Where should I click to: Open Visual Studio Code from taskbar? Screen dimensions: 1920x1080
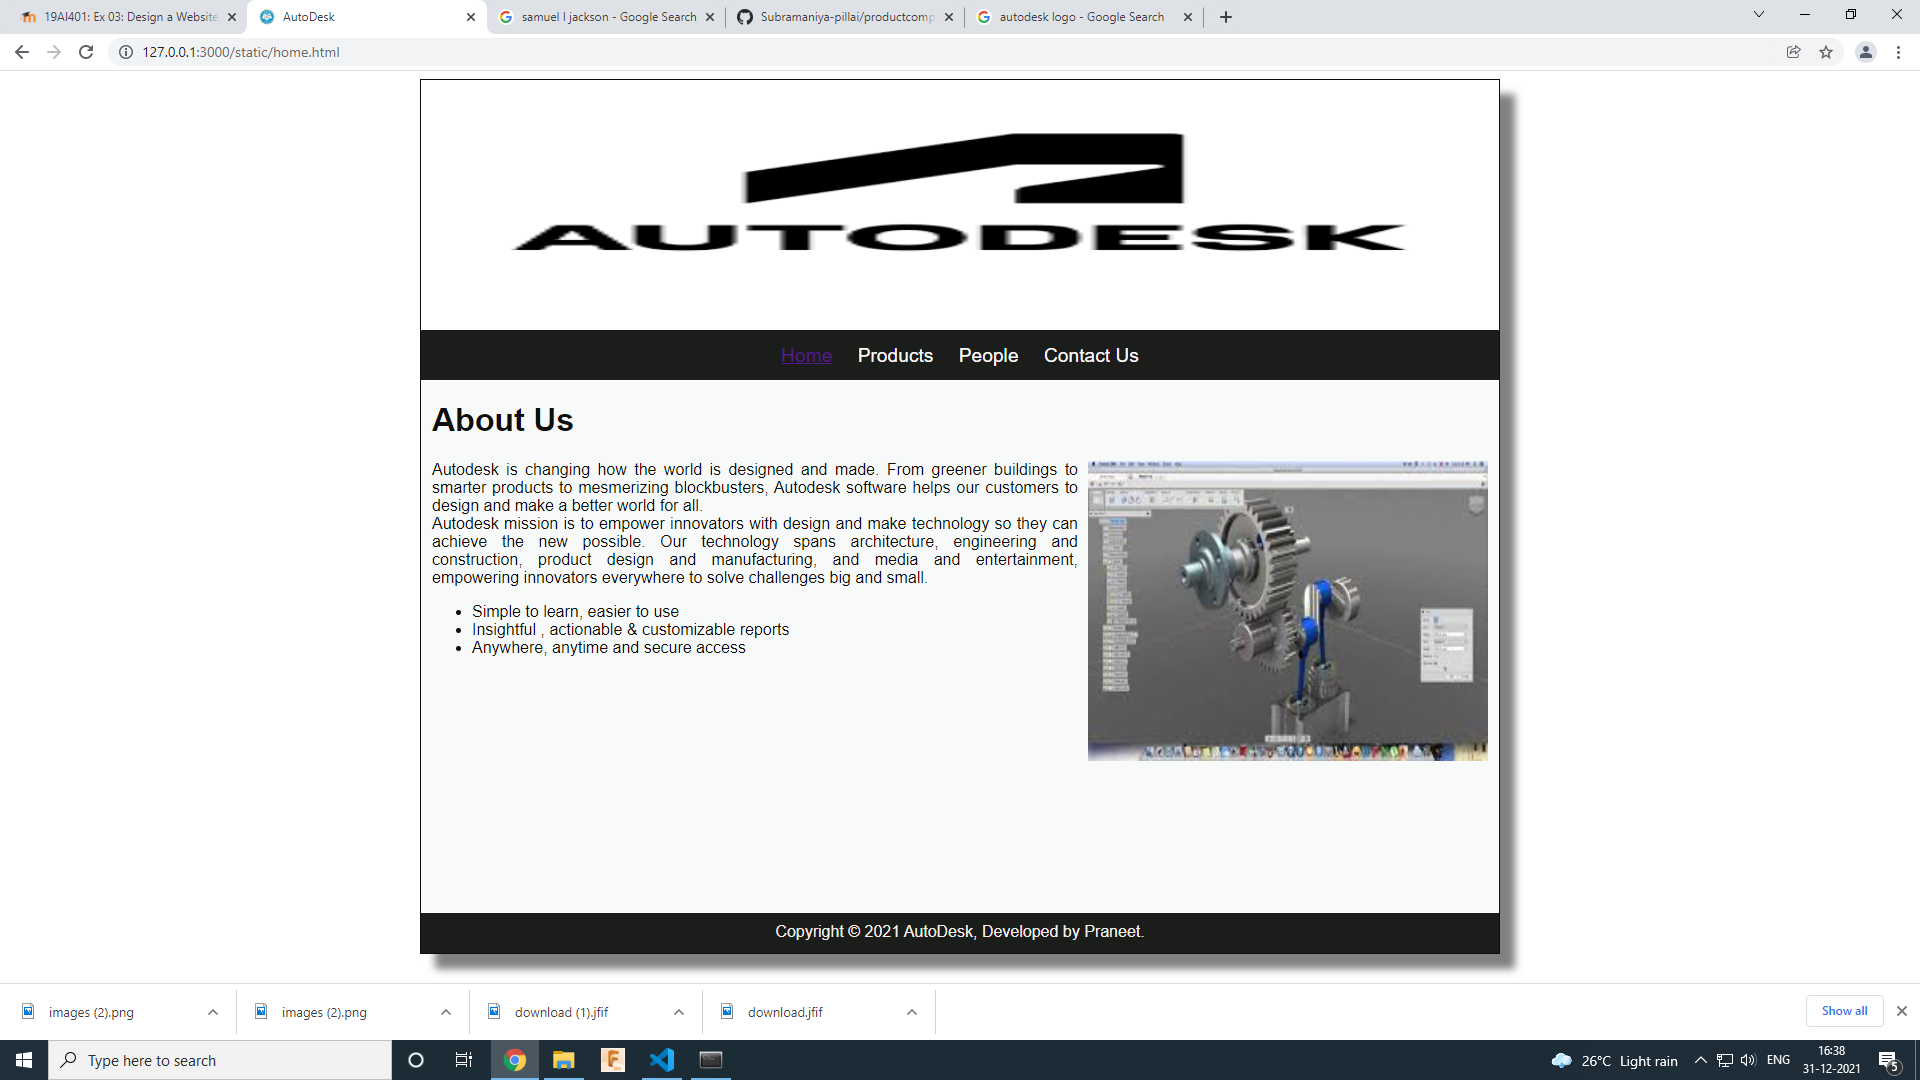coord(662,1060)
